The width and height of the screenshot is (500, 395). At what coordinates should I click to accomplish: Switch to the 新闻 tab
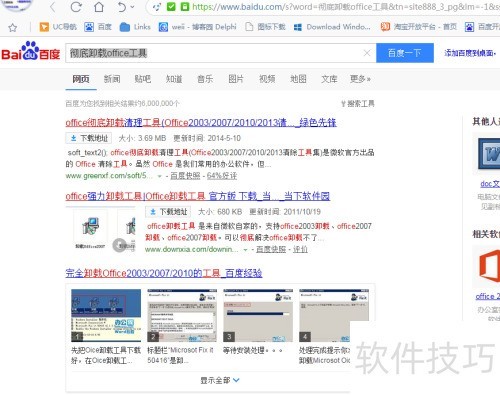[x=112, y=79]
